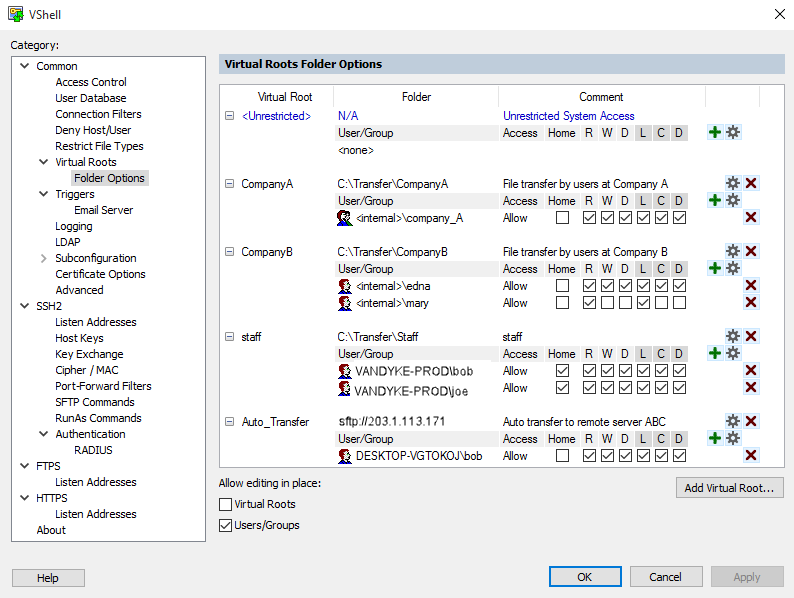The image size is (794, 598).
Task: Click the Help button
Action: (x=48, y=578)
